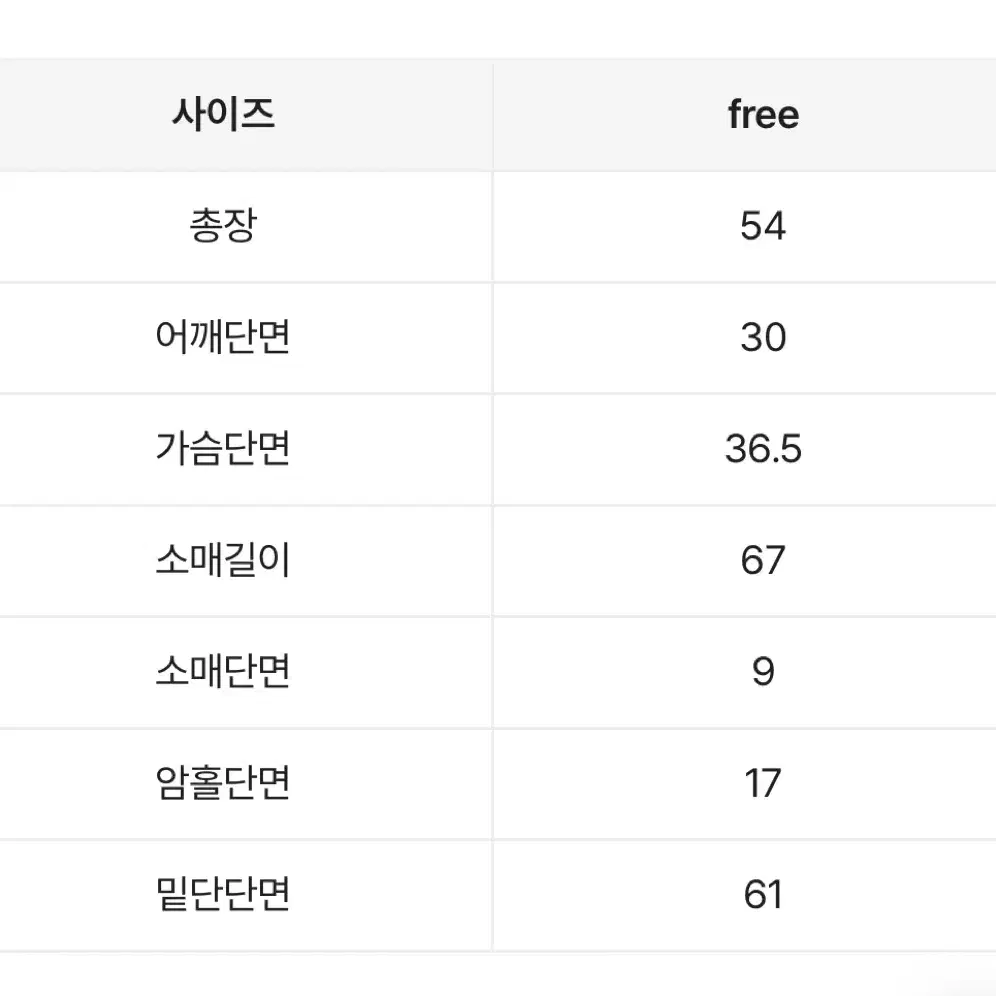Click the 밑단단면 value 61
The image size is (996, 996).
click(x=763, y=894)
